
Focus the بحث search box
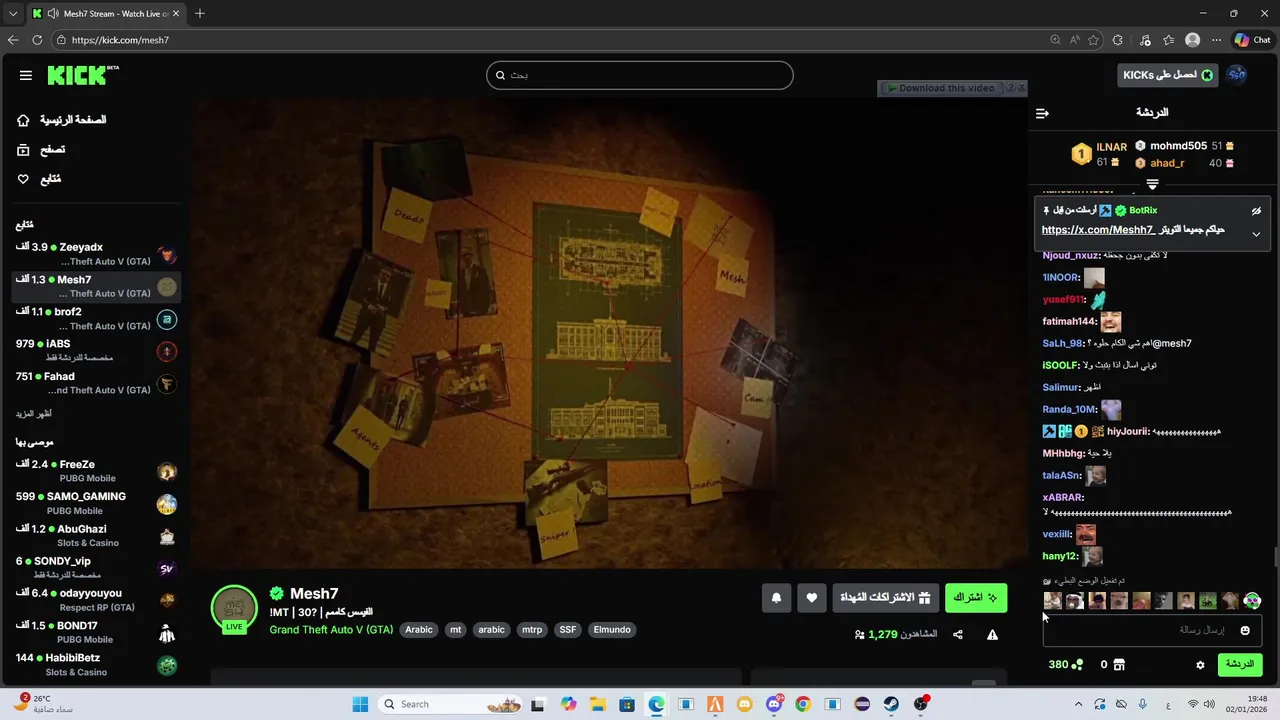pos(640,75)
